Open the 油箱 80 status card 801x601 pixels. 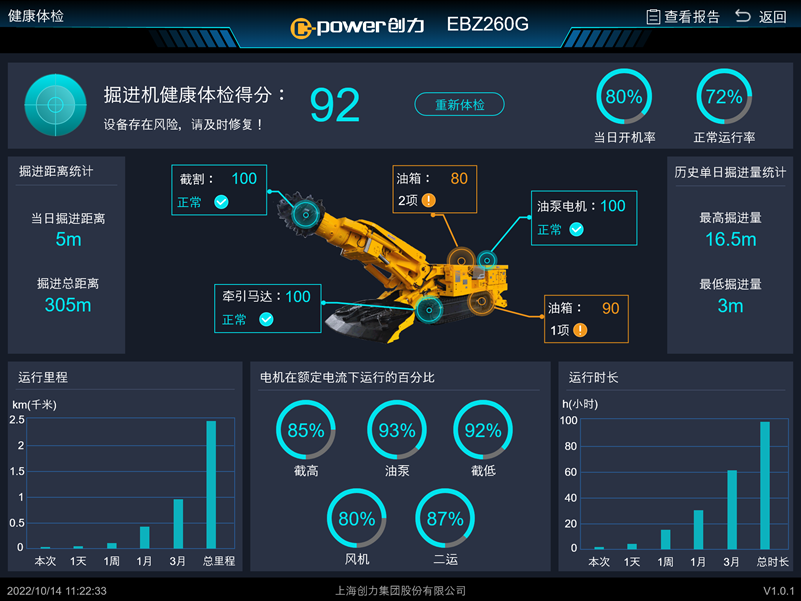(434, 189)
